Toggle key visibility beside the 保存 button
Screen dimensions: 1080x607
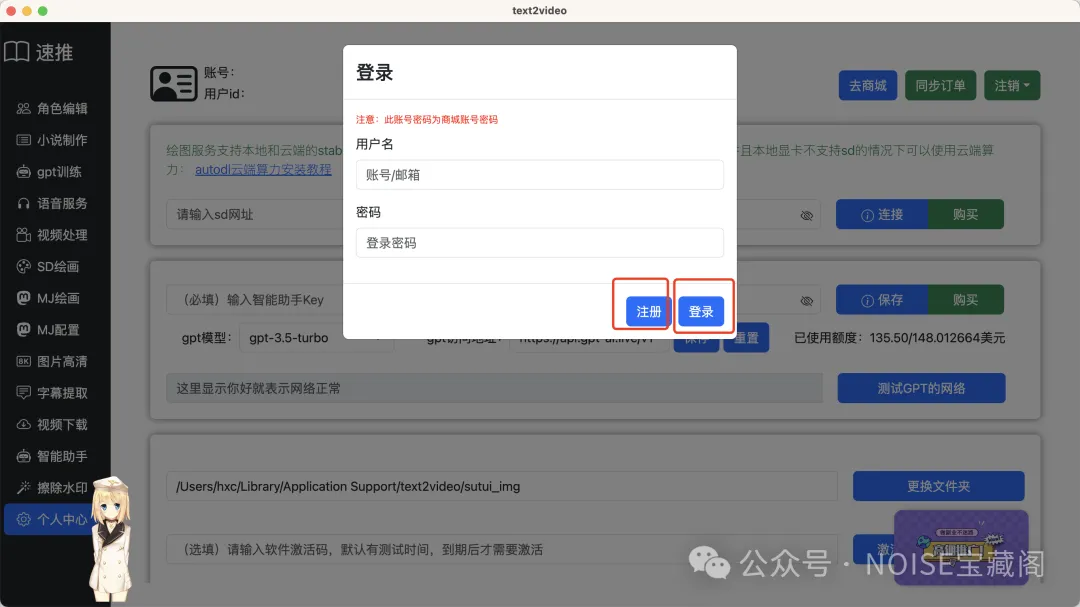tap(808, 299)
